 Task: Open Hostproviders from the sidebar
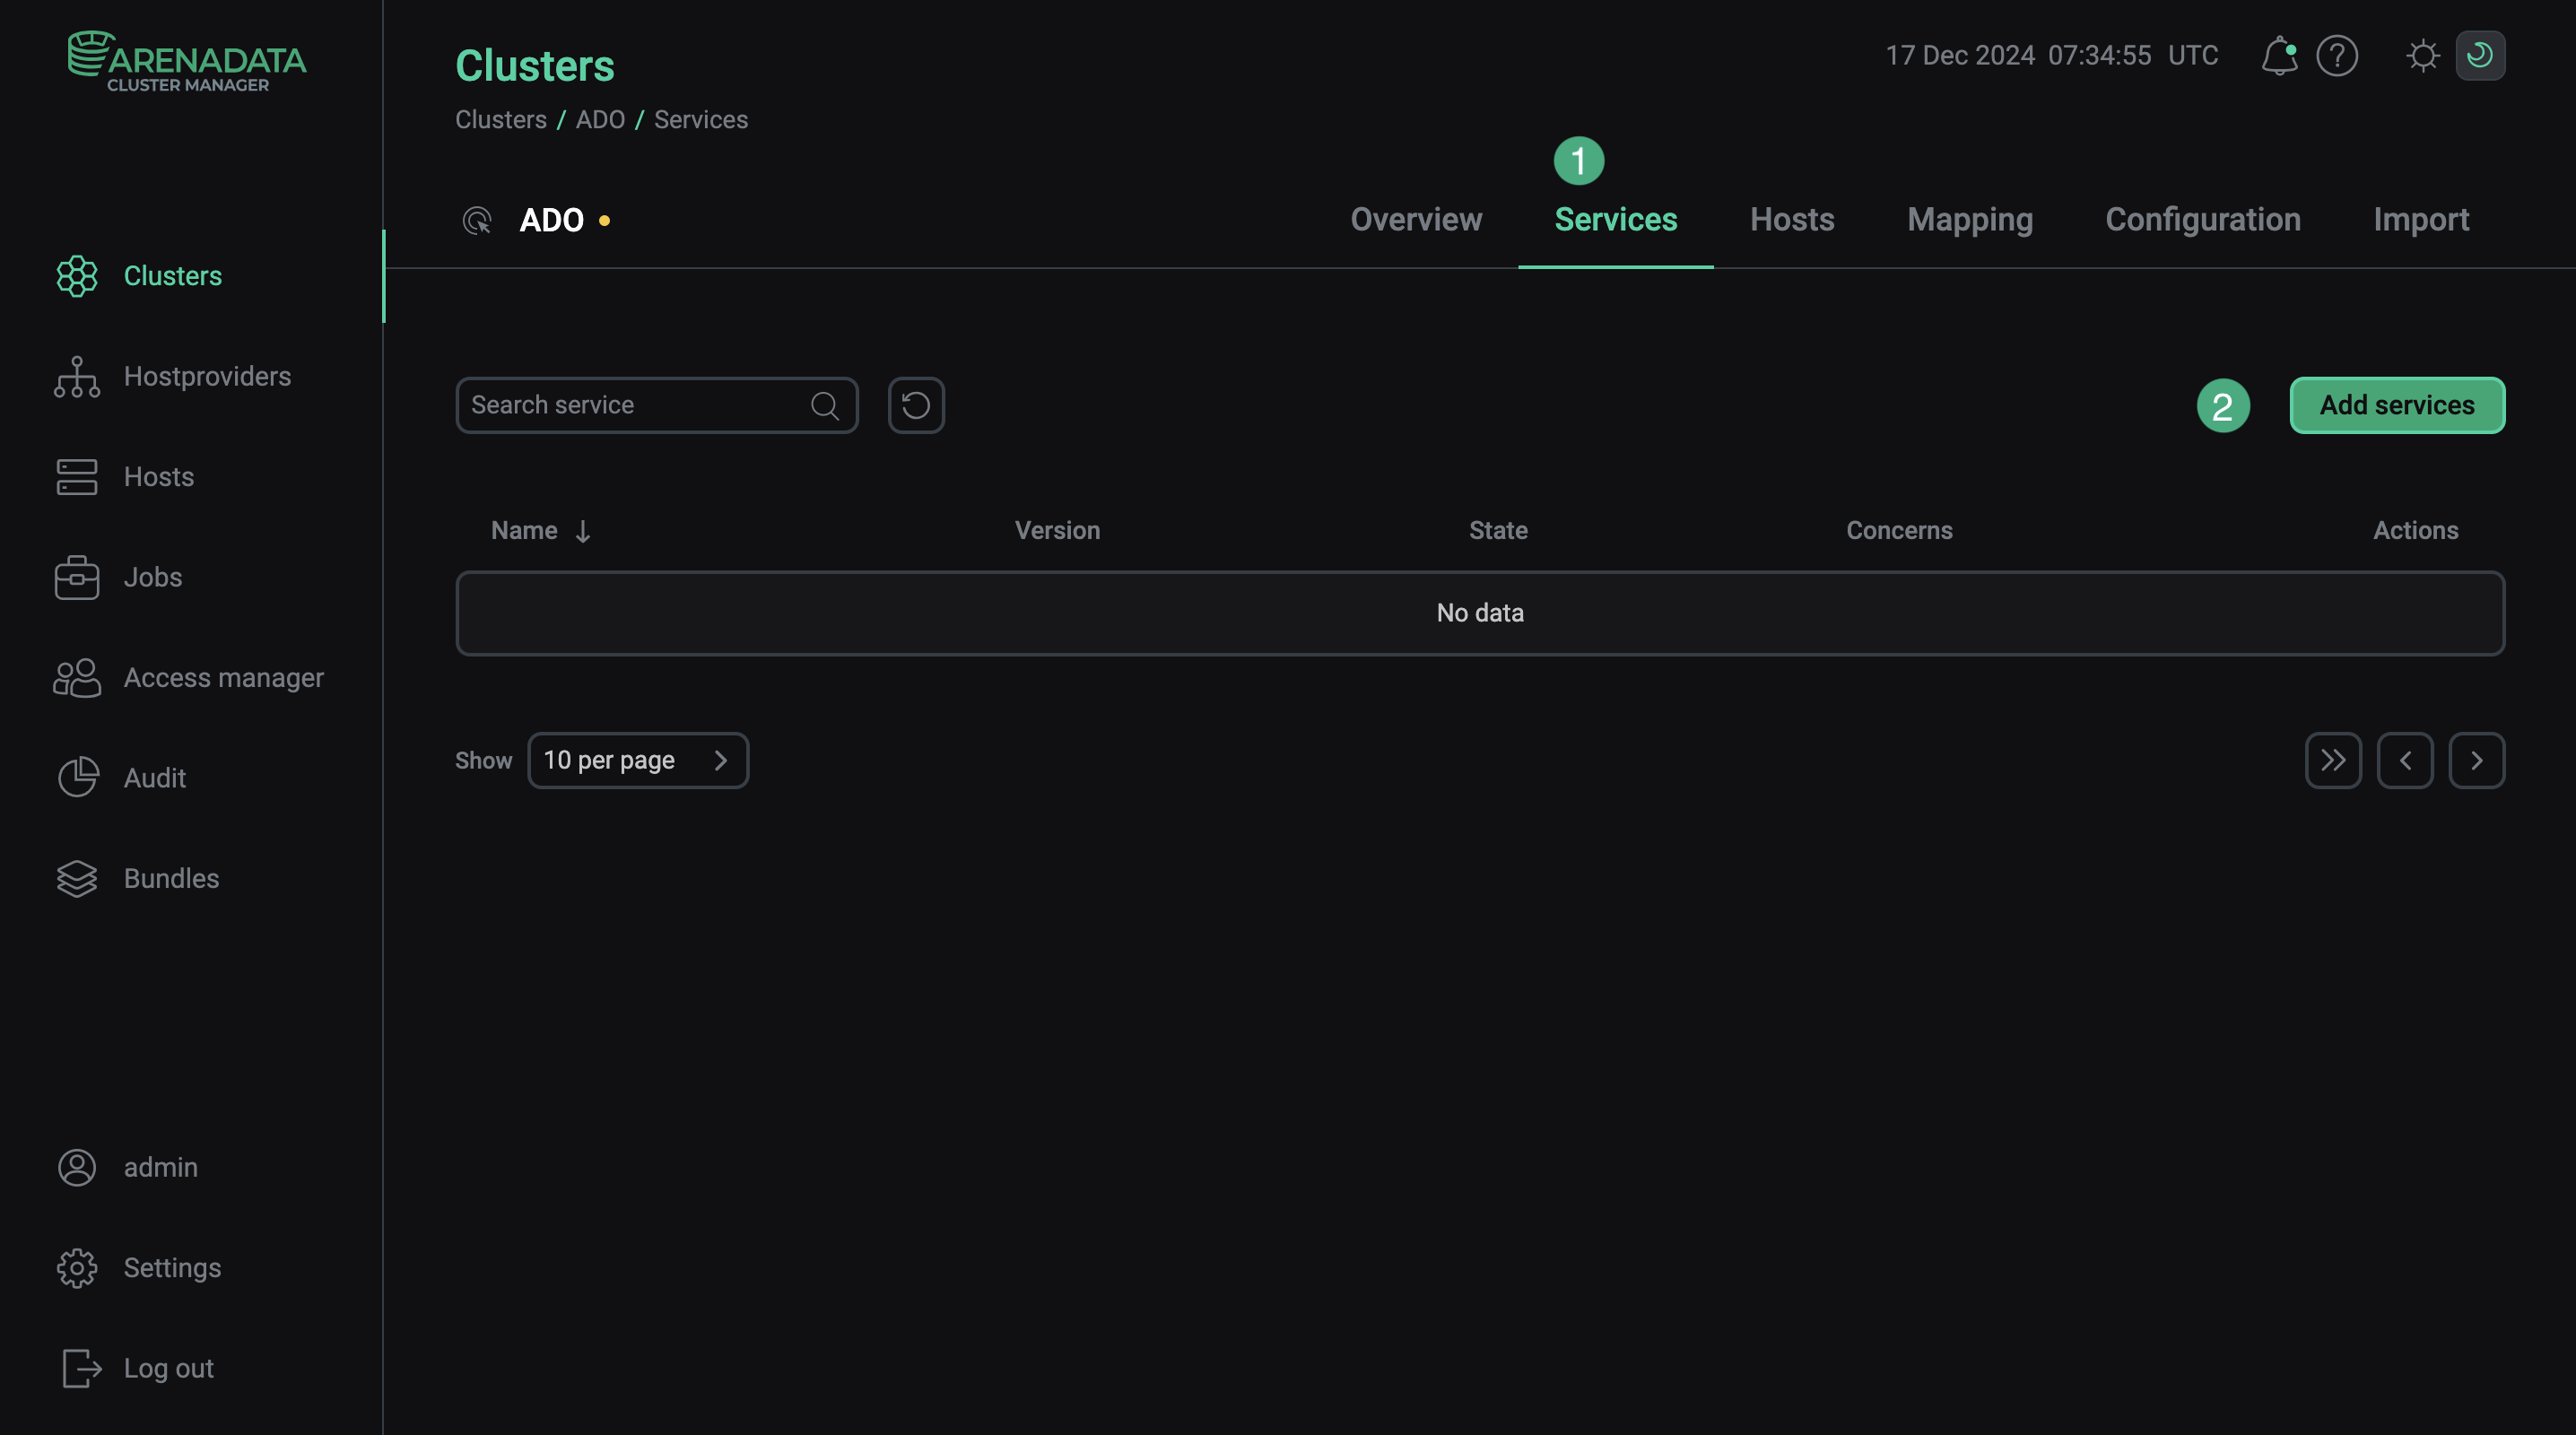206,376
